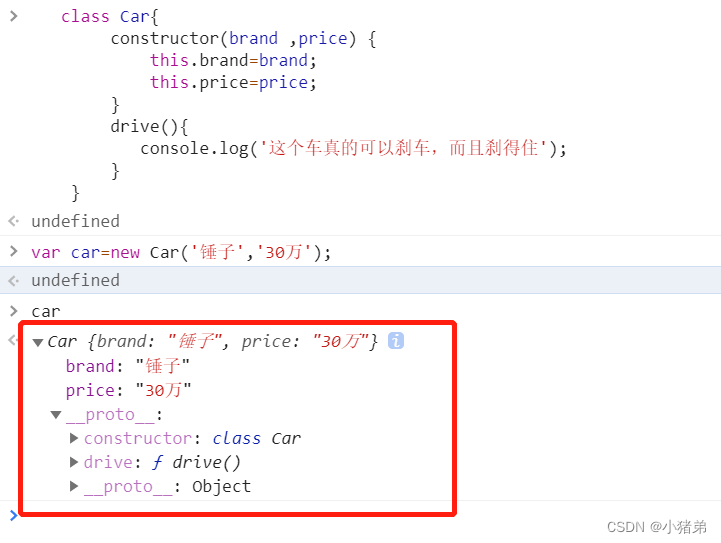Click the Car {brand, price} summary text
This screenshot has width=721, height=543.
(x=212, y=341)
